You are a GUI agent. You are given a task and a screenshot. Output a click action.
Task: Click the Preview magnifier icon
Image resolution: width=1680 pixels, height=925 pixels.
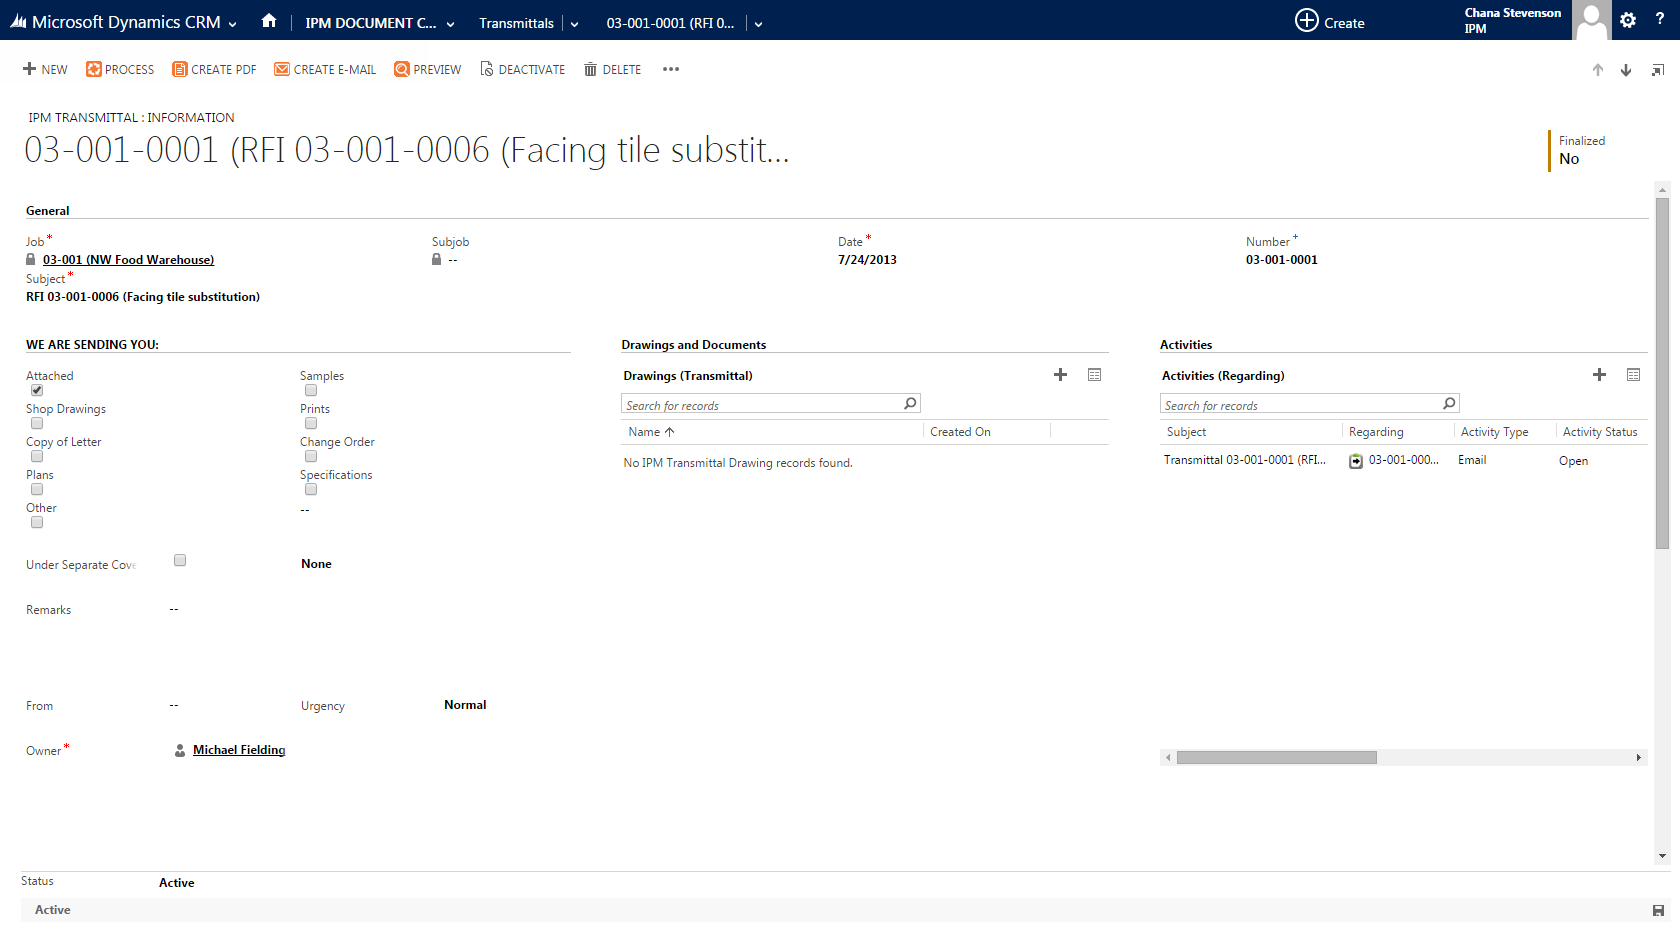(400, 69)
